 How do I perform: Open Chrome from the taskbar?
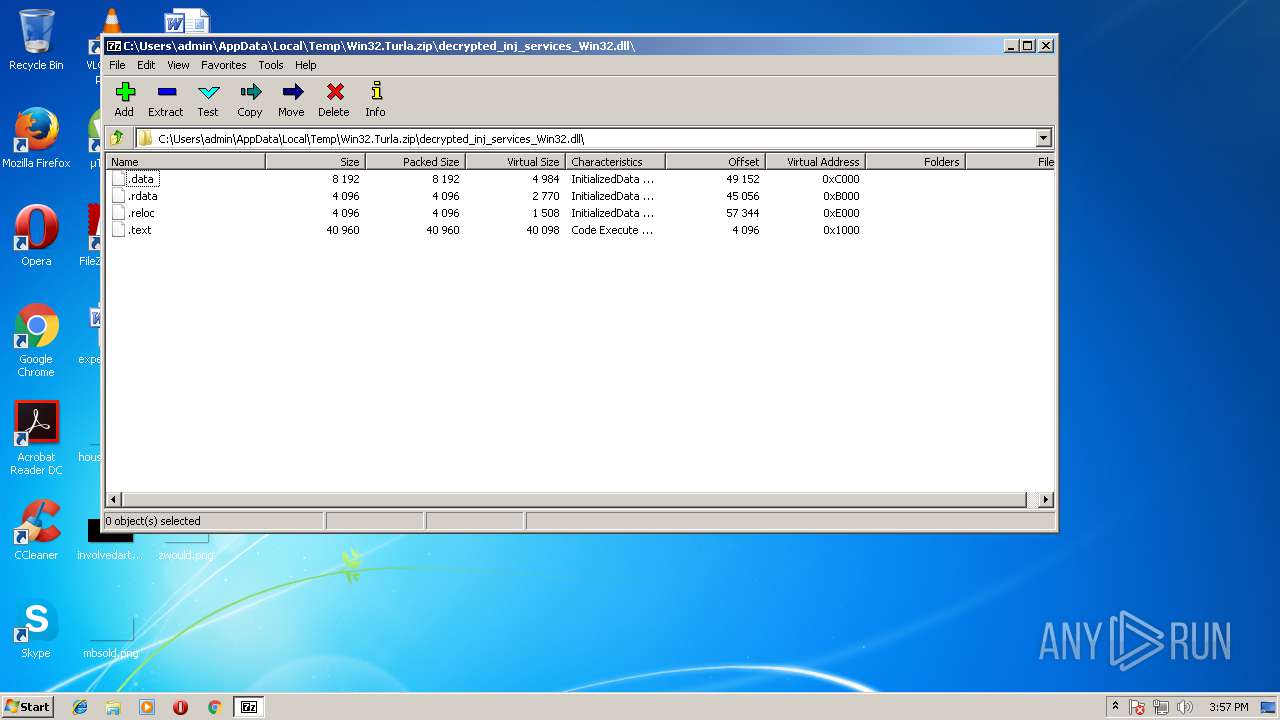(214, 707)
